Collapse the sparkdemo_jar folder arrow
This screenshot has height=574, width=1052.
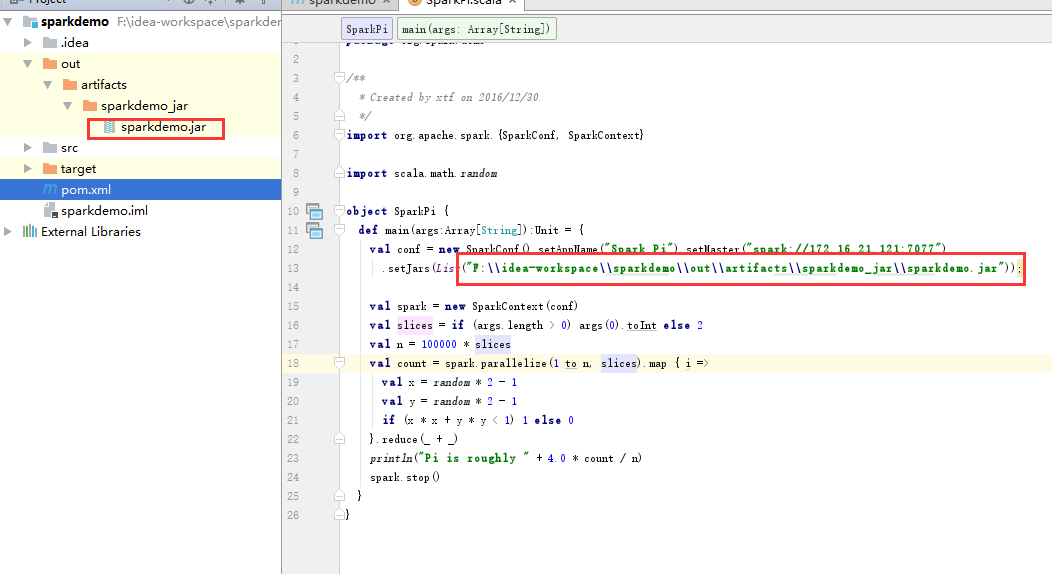pos(68,106)
